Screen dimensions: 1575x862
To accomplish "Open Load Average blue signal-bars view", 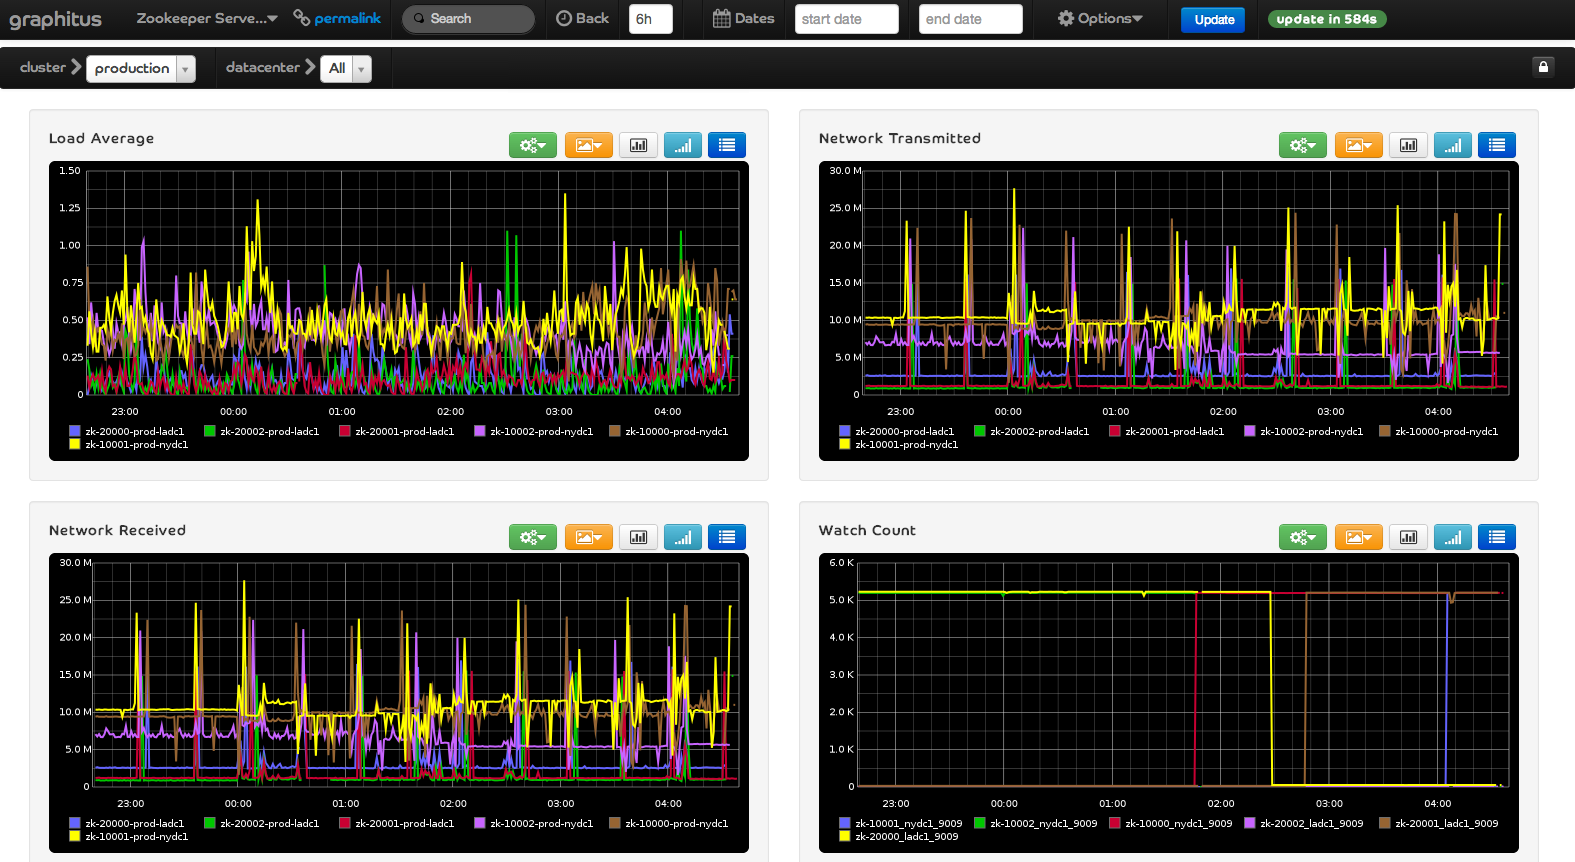I will pos(683,145).
